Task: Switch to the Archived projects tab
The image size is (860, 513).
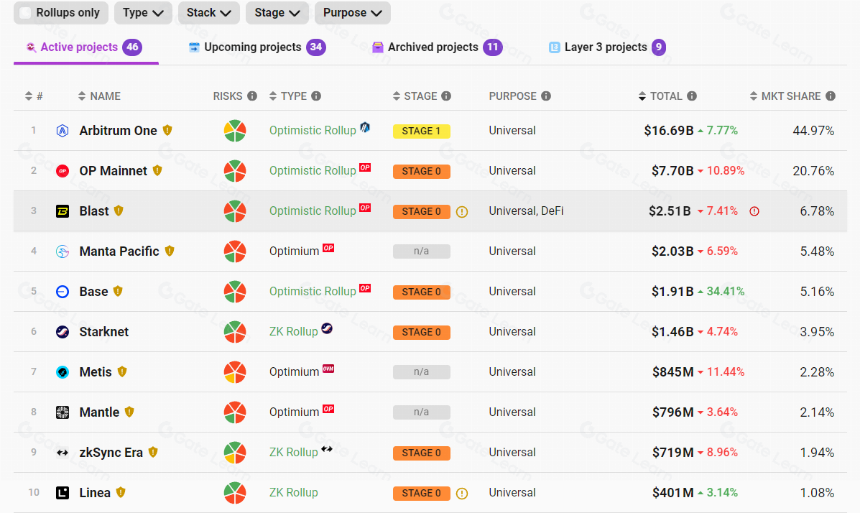Action: click(x=437, y=47)
